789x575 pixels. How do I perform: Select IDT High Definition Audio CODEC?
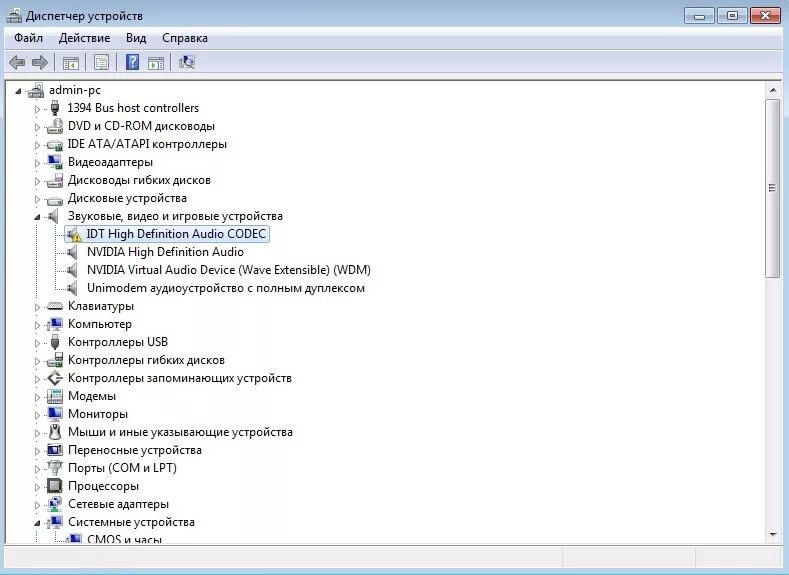coord(176,234)
